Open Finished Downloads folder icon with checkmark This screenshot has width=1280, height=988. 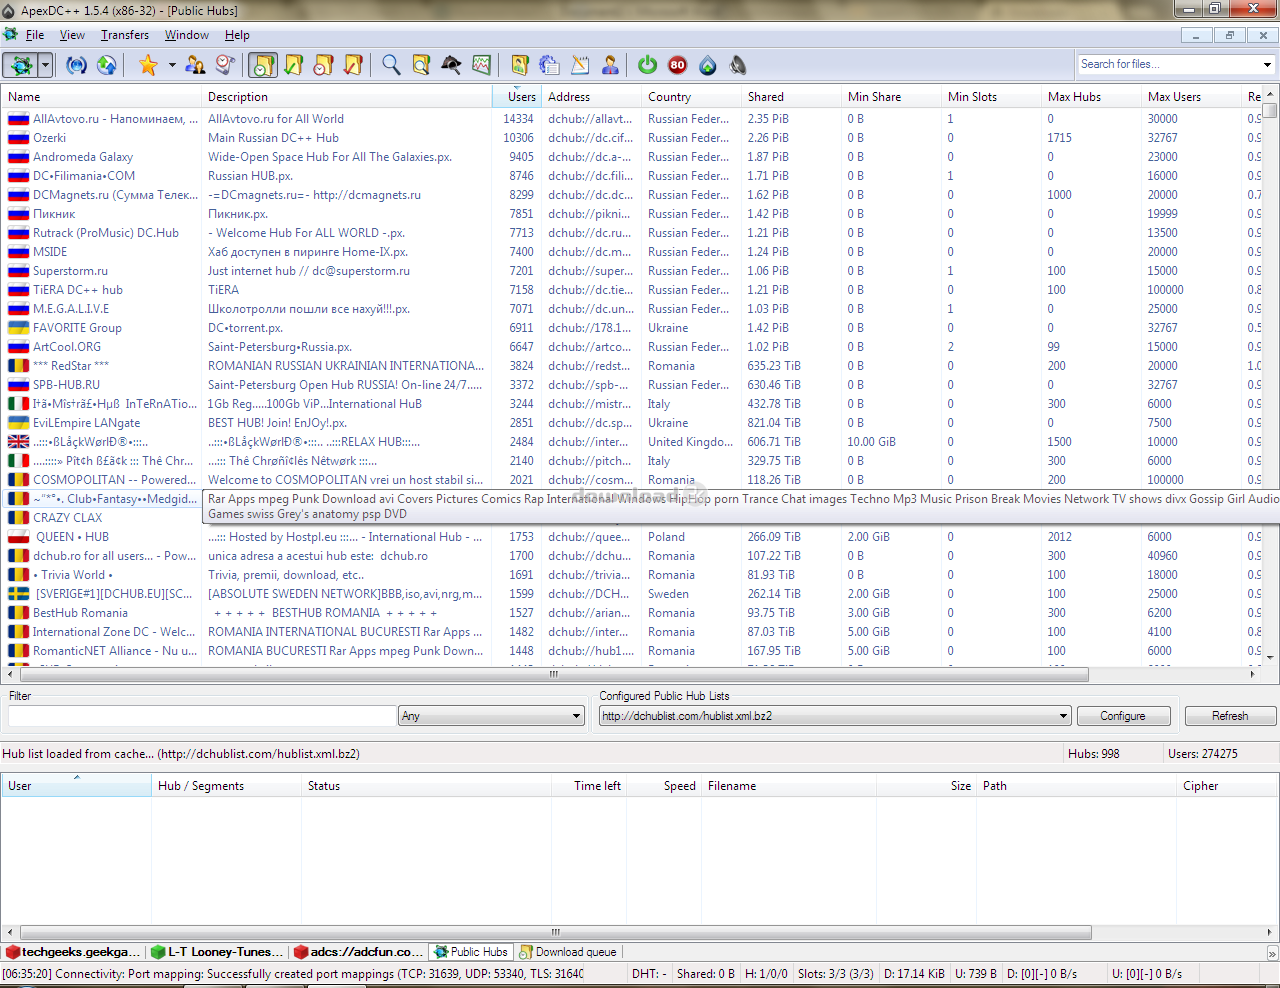tap(293, 66)
